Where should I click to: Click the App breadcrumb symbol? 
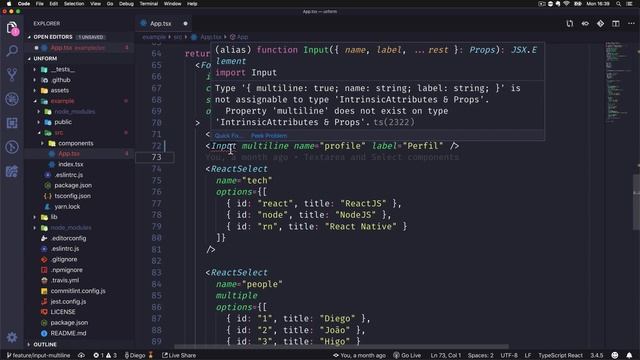click(x=239, y=37)
